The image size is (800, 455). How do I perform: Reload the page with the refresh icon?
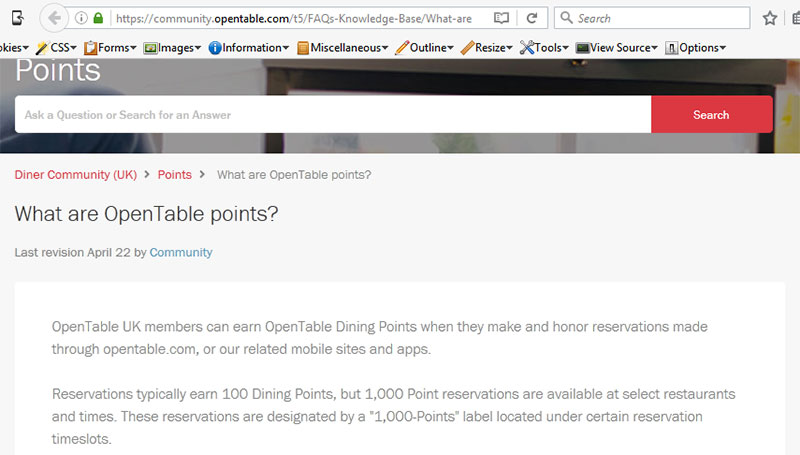(532, 18)
